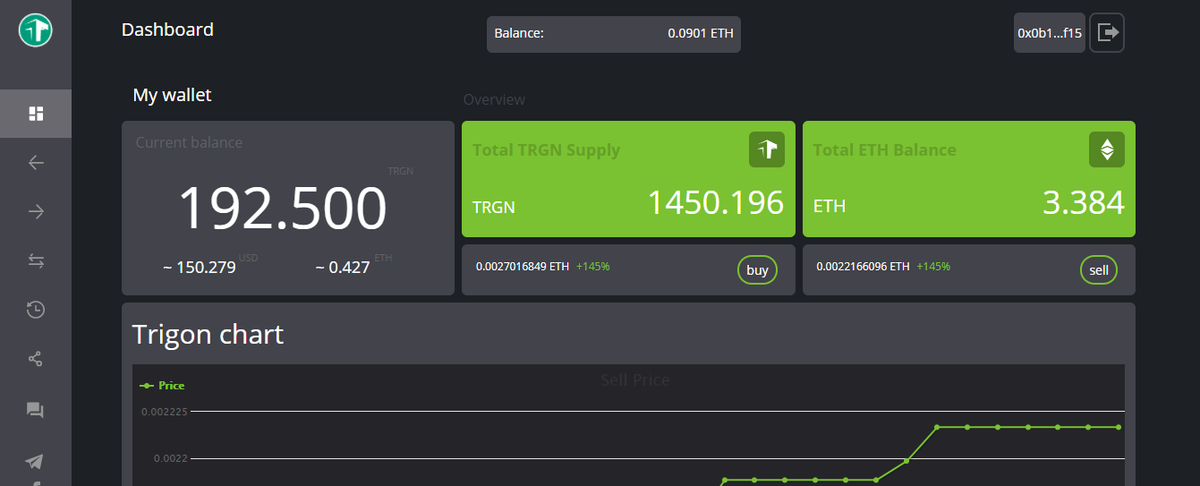Click the Balance 0.0901 ETH box
Image resolution: width=1200 pixels, height=486 pixels.
pyautogui.click(x=614, y=33)
